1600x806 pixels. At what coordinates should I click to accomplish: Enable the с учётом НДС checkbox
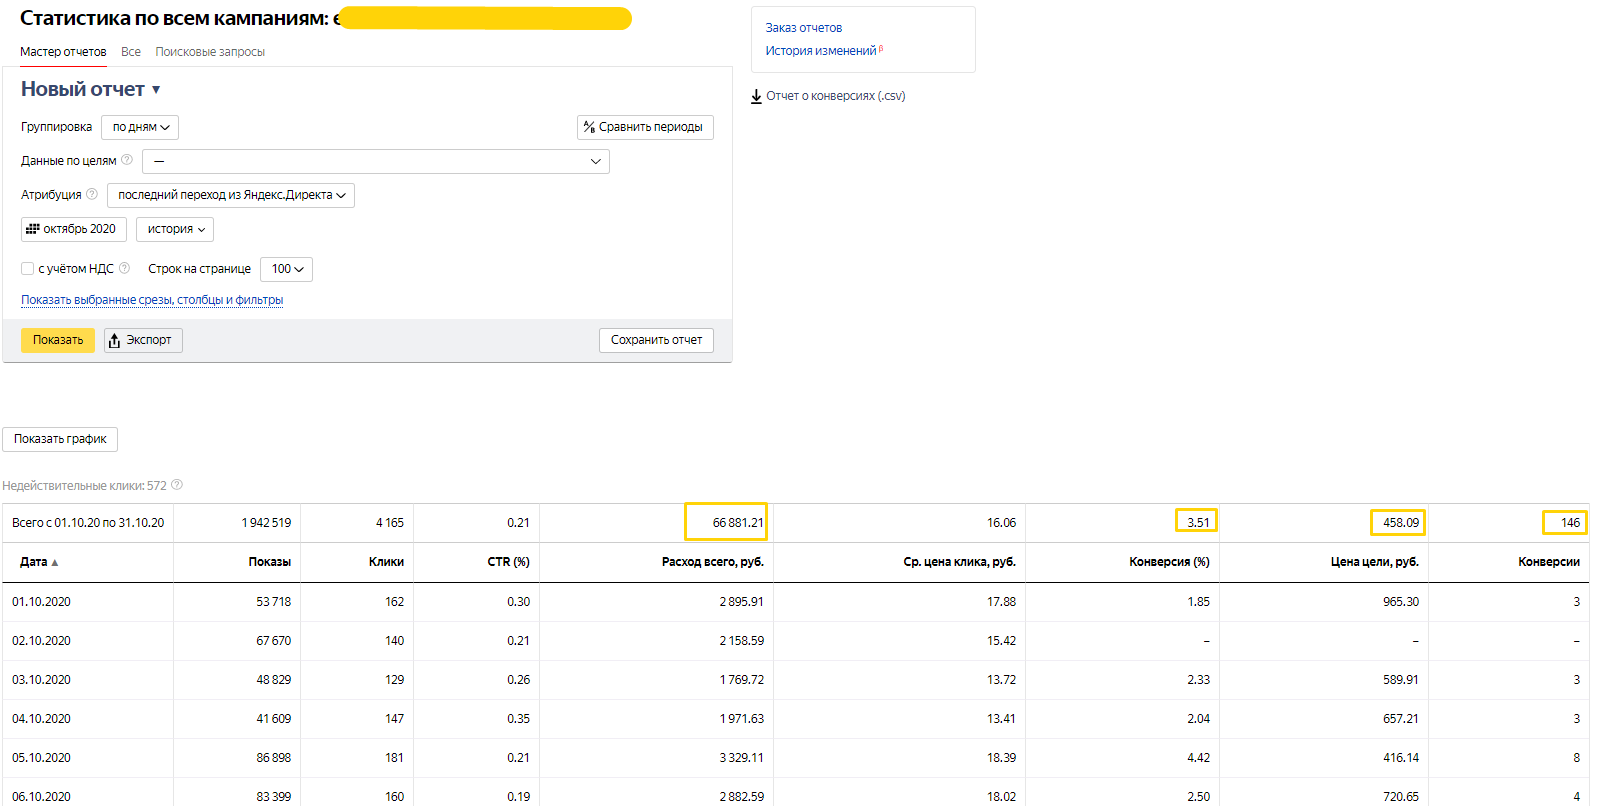pyautogui.click(x=28, y=268)
